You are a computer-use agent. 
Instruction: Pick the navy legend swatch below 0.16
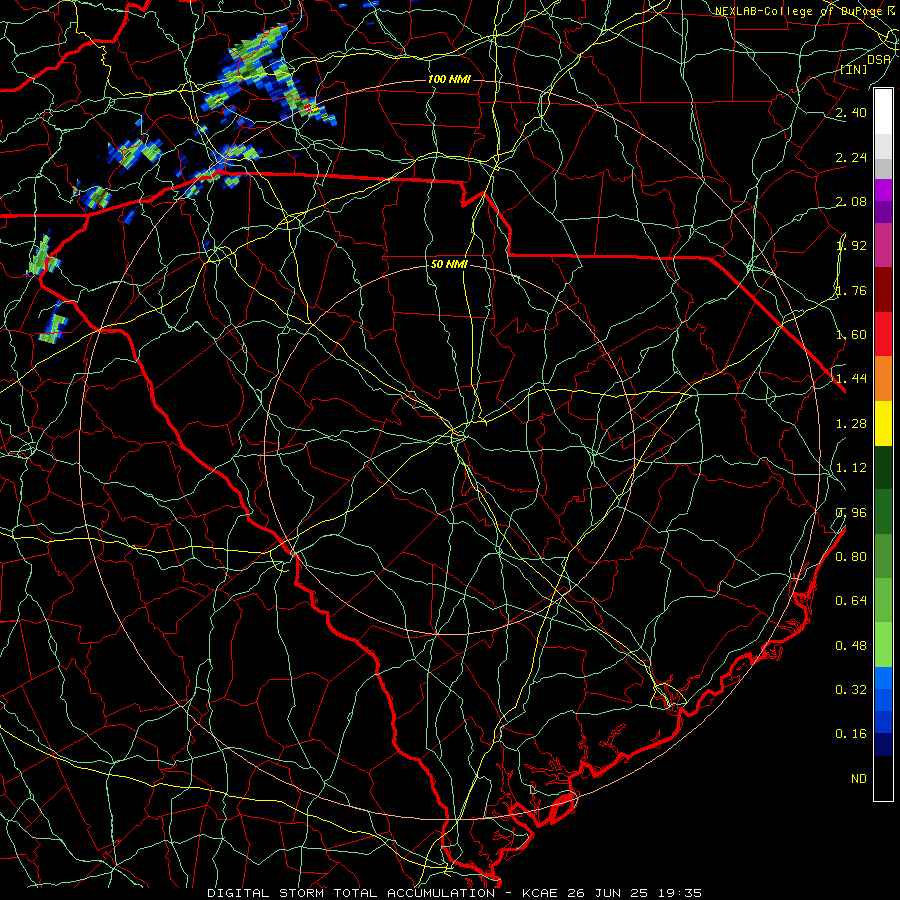coord(883,745)
